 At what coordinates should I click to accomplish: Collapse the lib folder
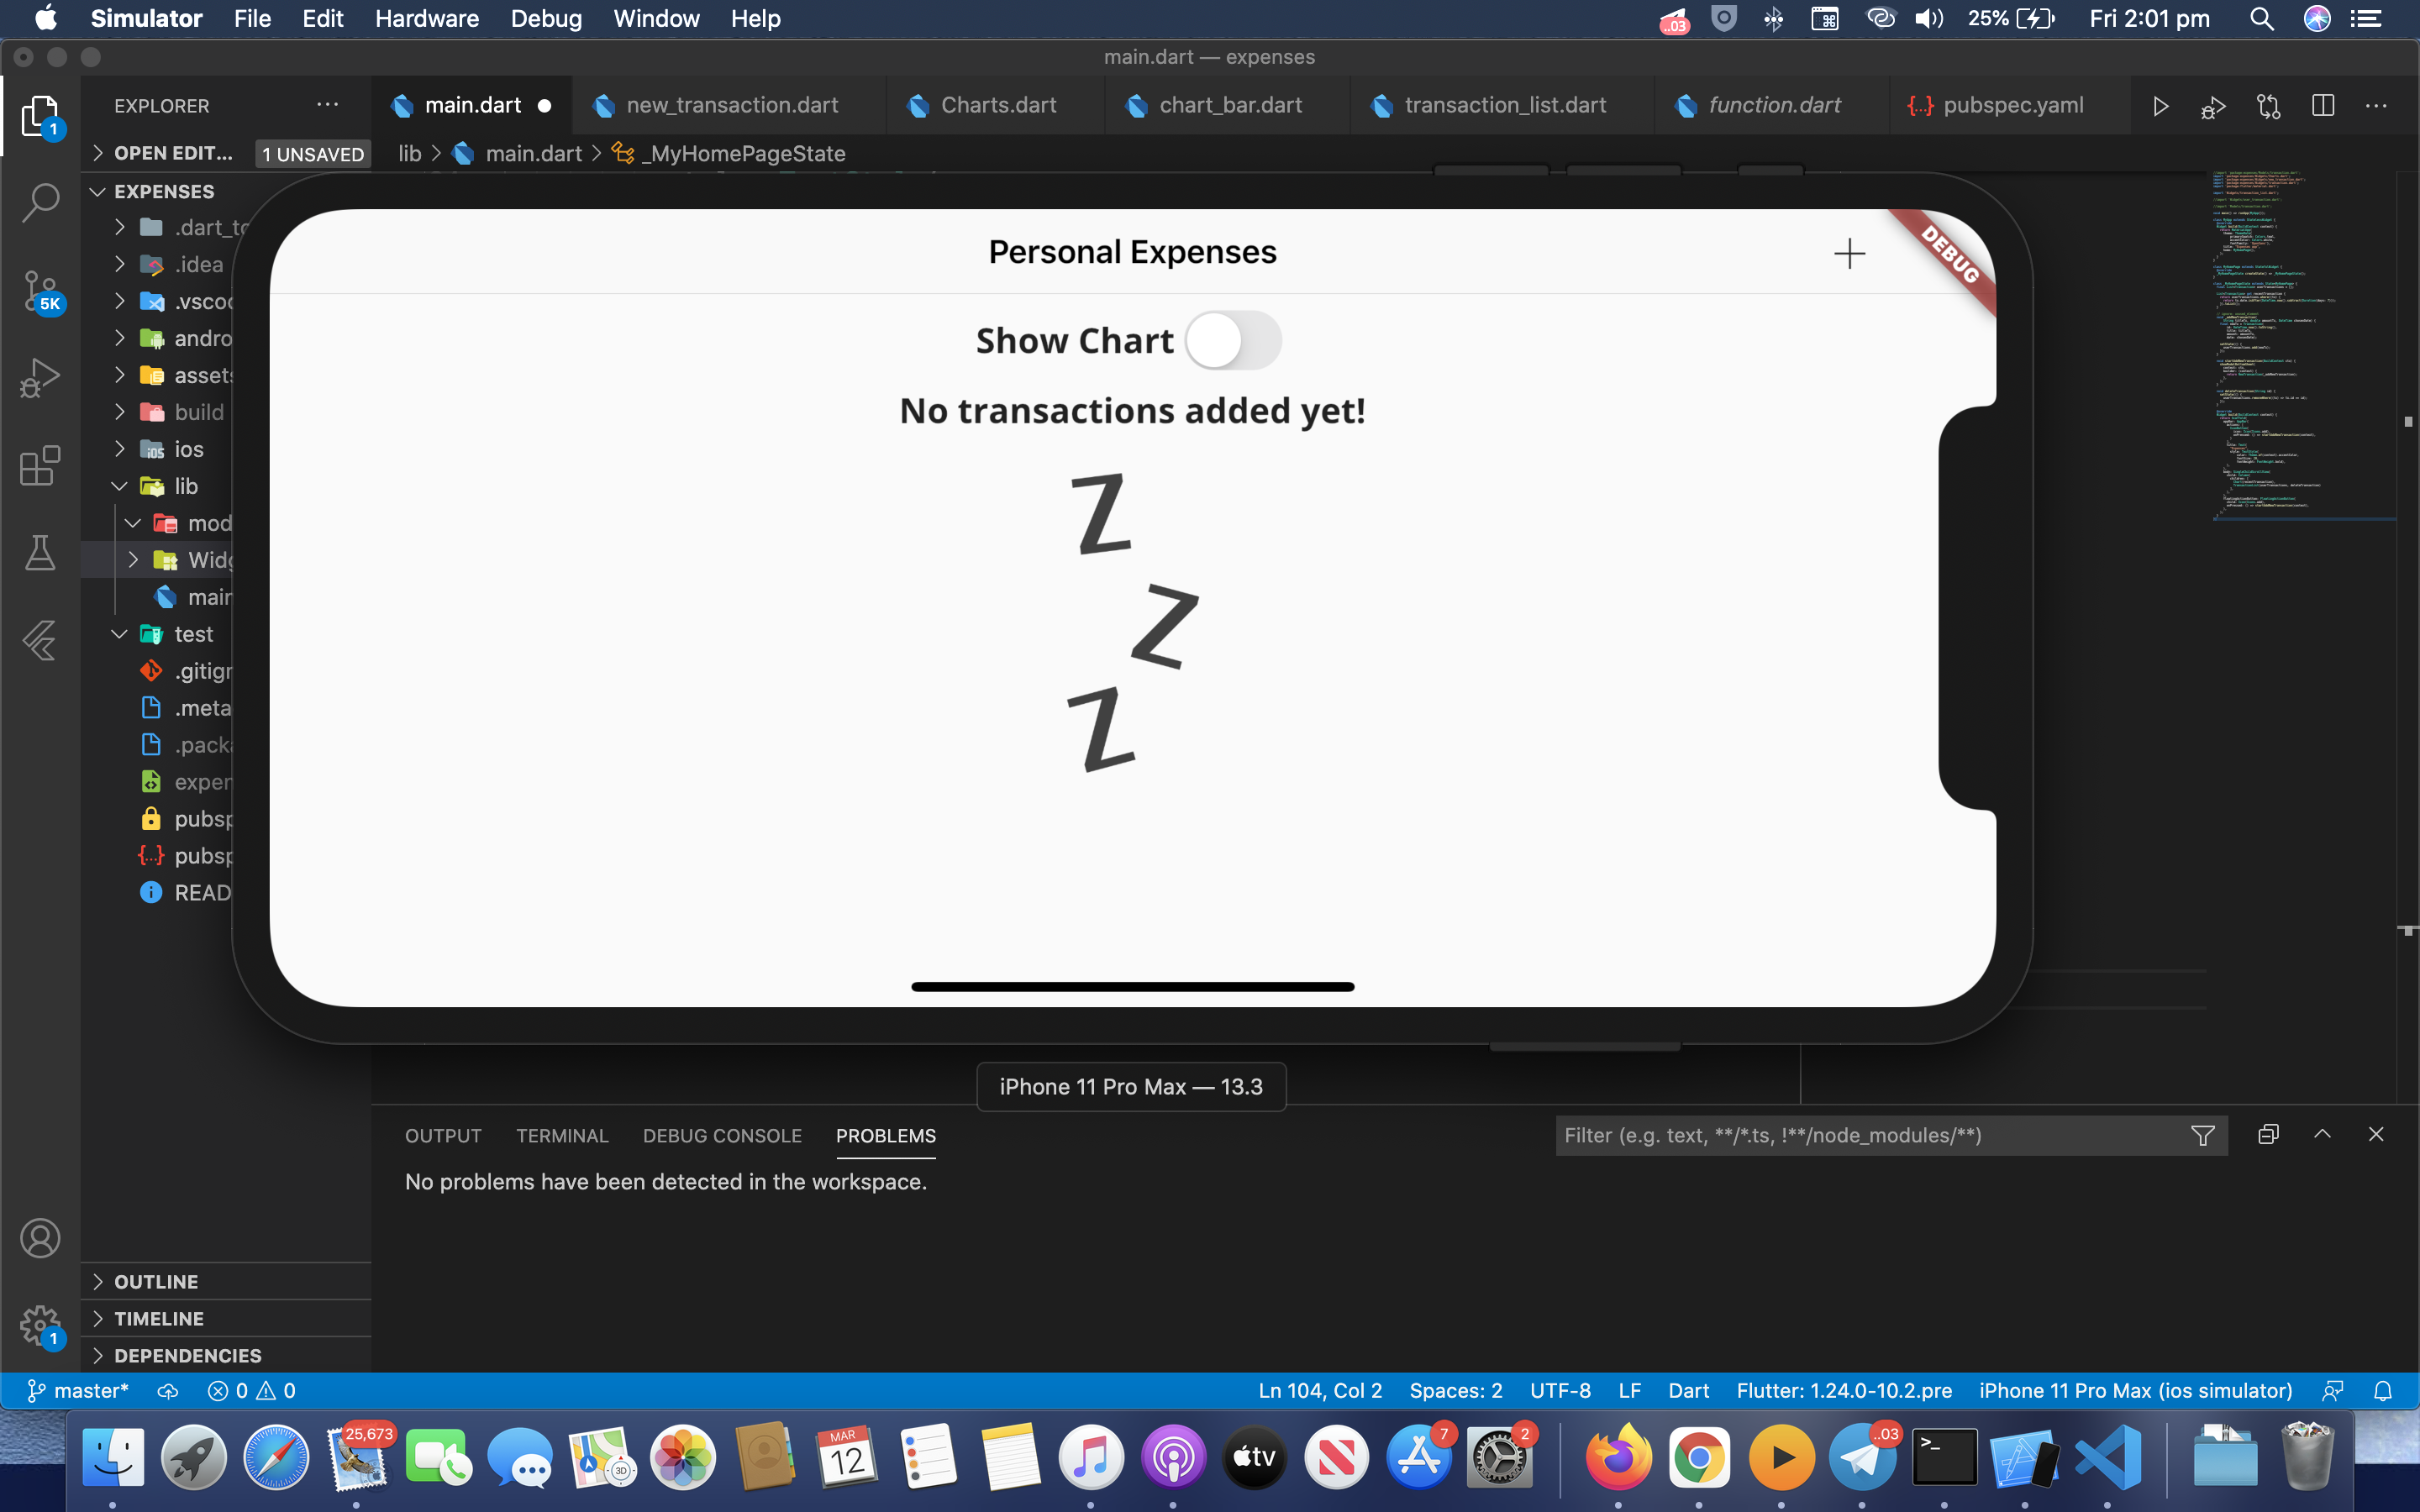(119, 486)
